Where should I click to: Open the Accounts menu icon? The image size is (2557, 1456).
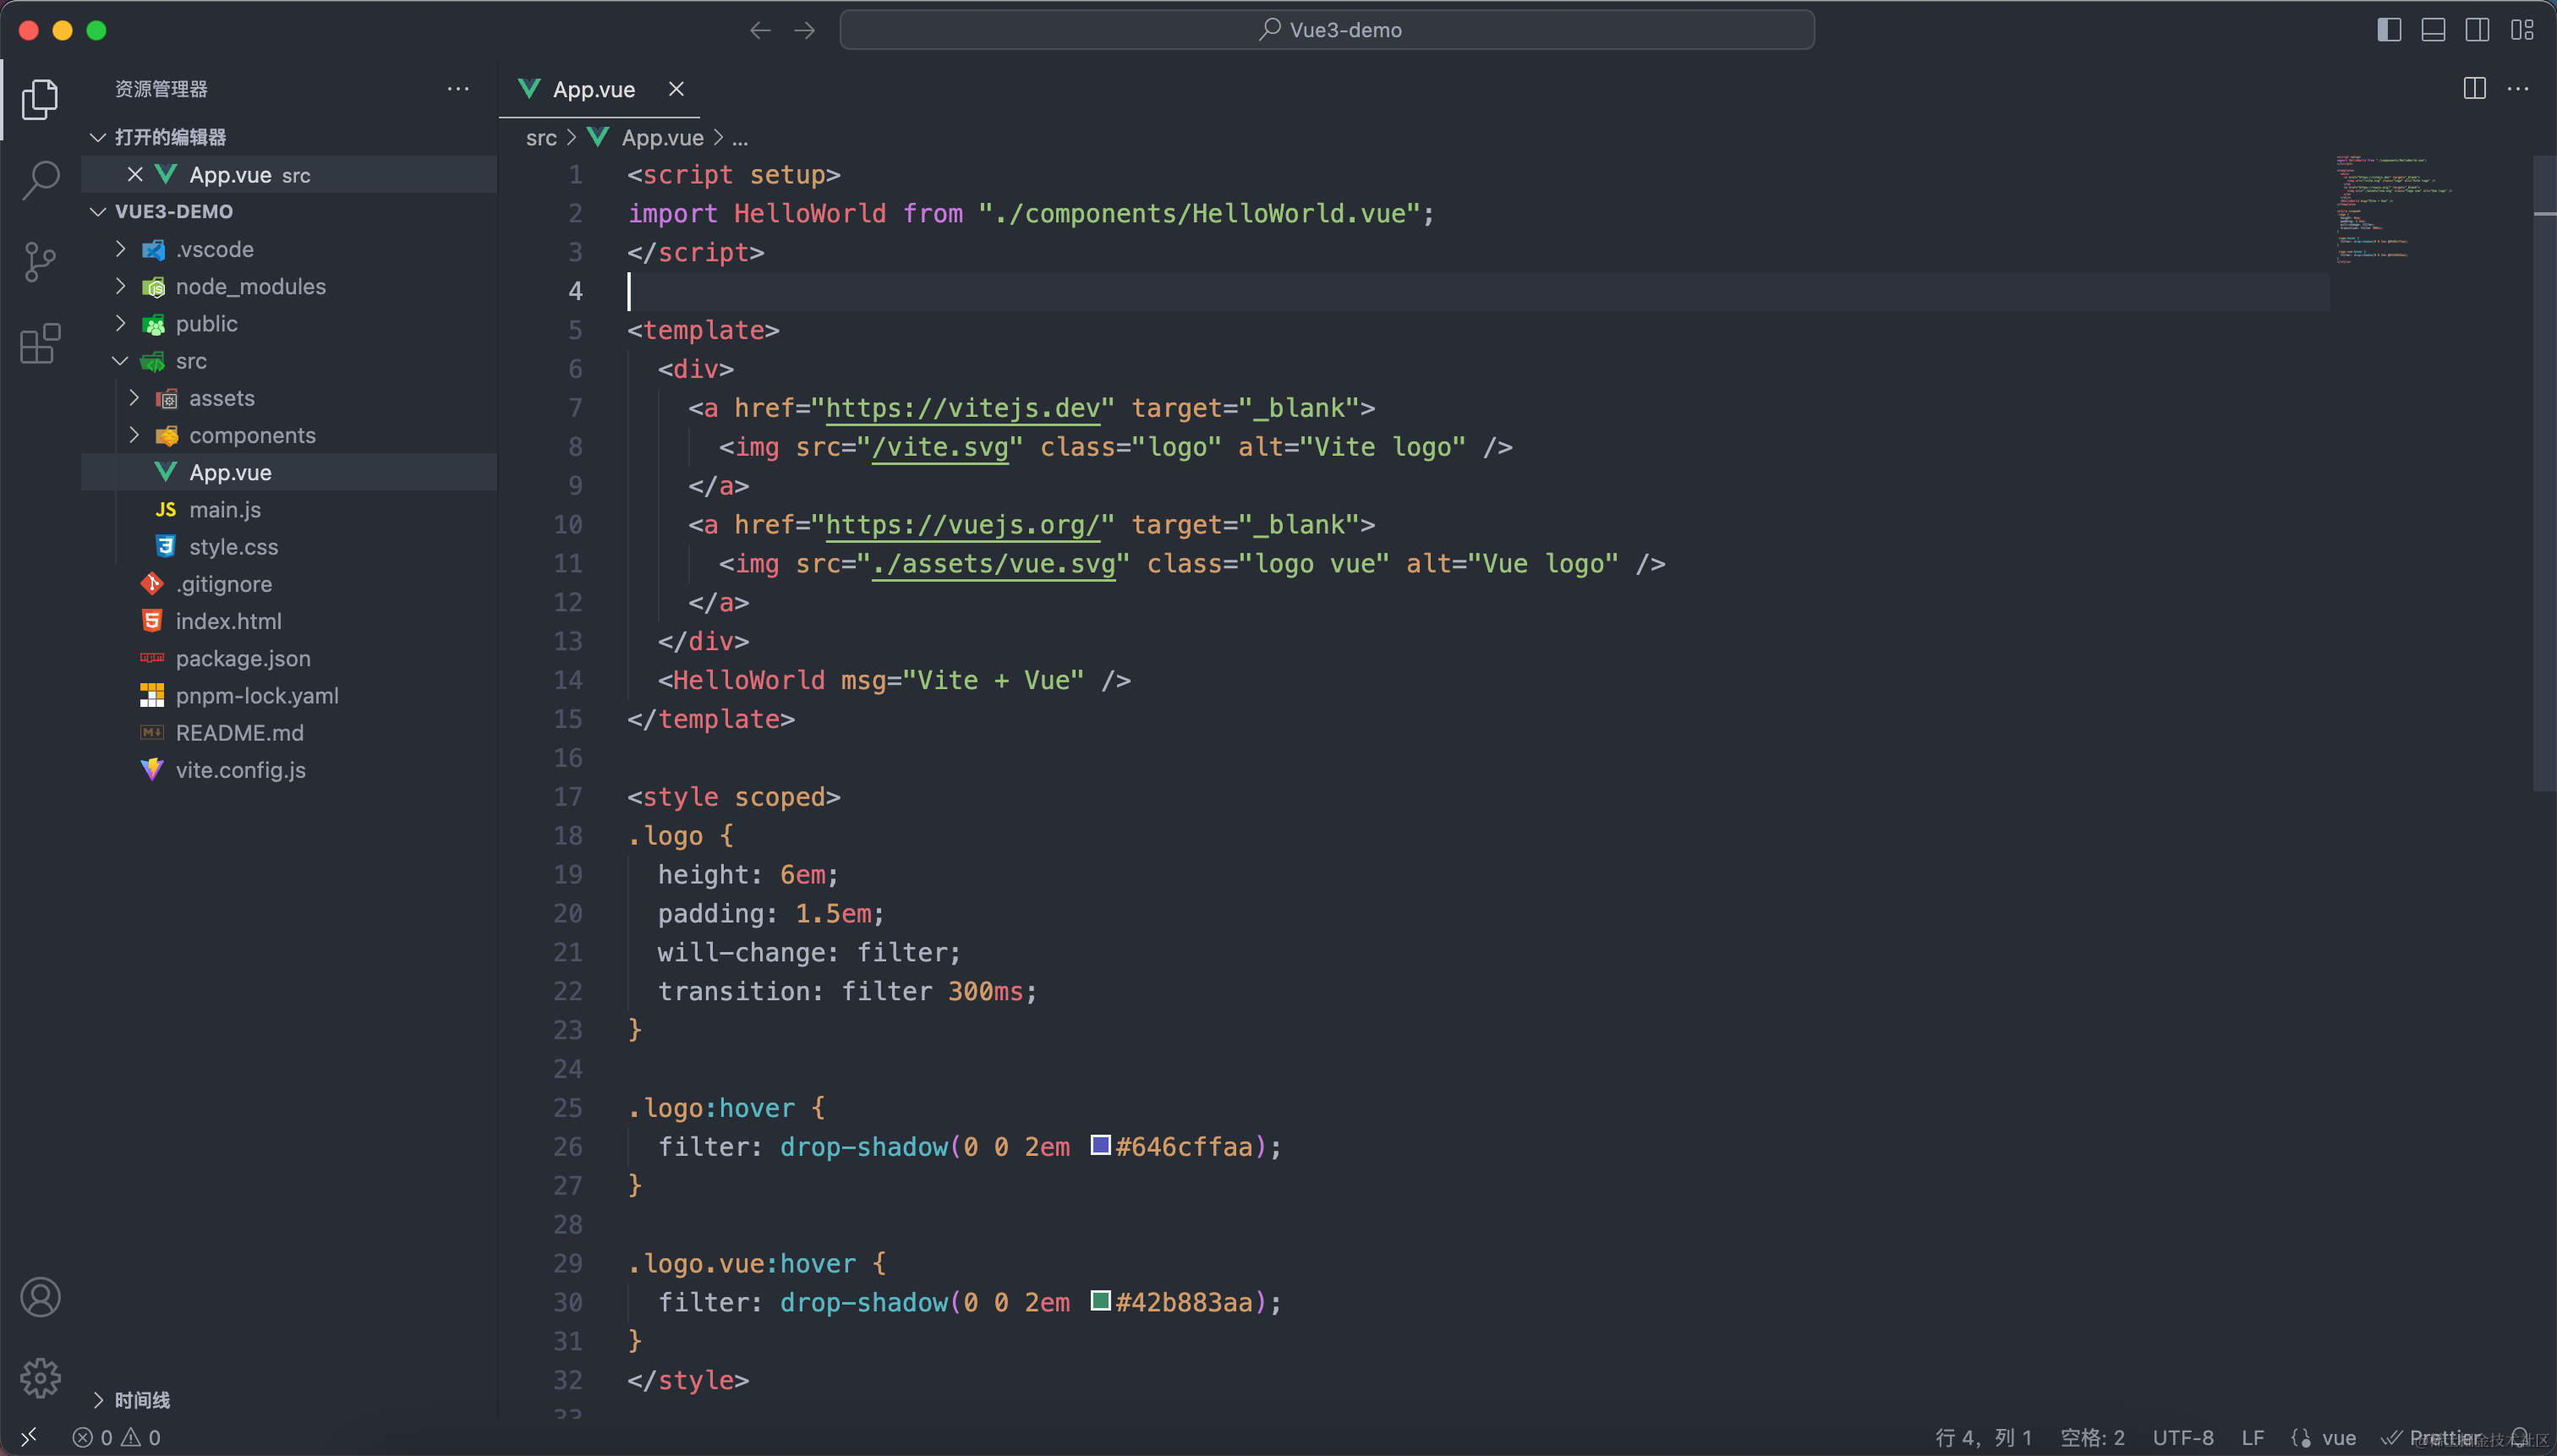(x=40, y=1297)
